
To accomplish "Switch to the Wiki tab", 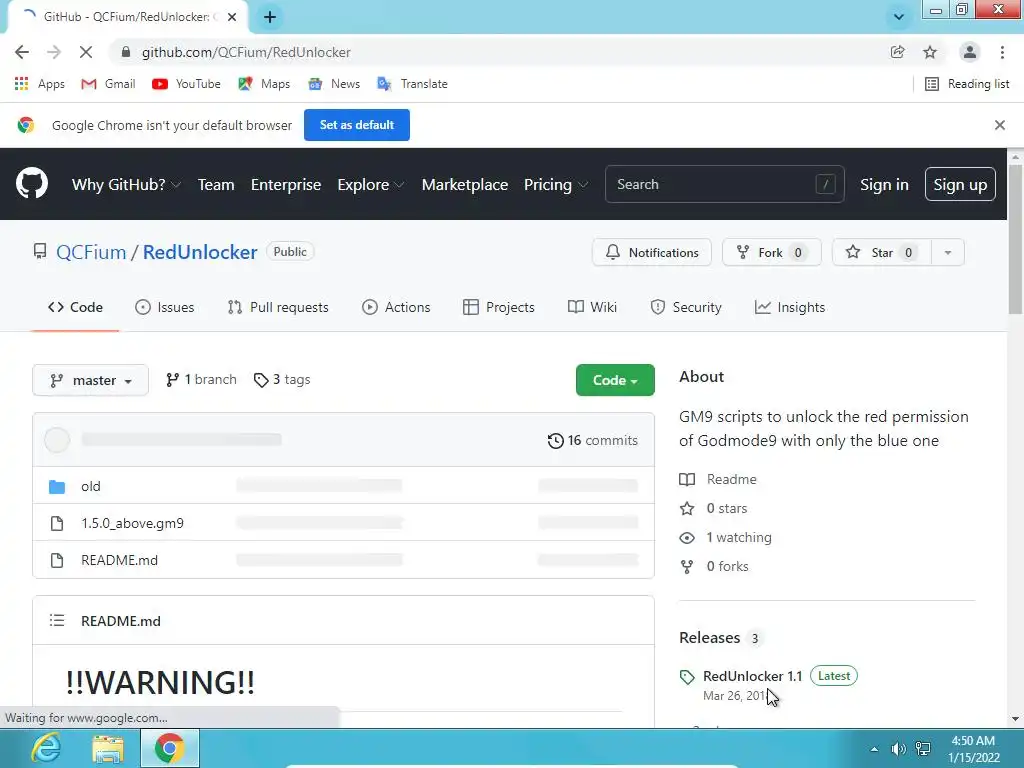I will click(592, 307).
